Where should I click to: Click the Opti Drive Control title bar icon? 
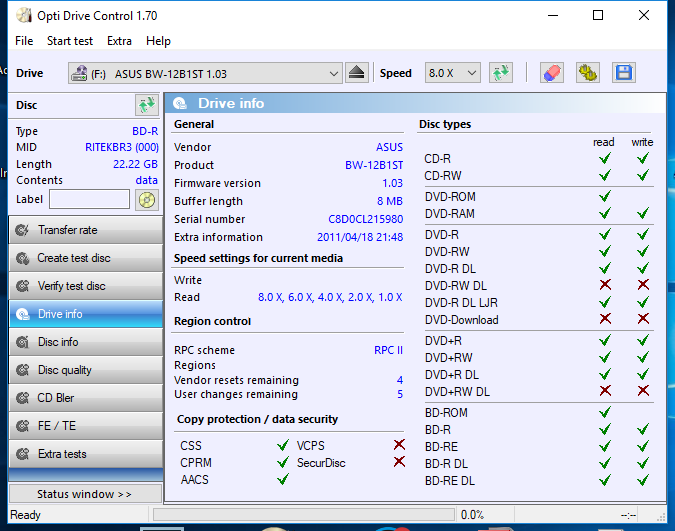(x=24, y=16)
